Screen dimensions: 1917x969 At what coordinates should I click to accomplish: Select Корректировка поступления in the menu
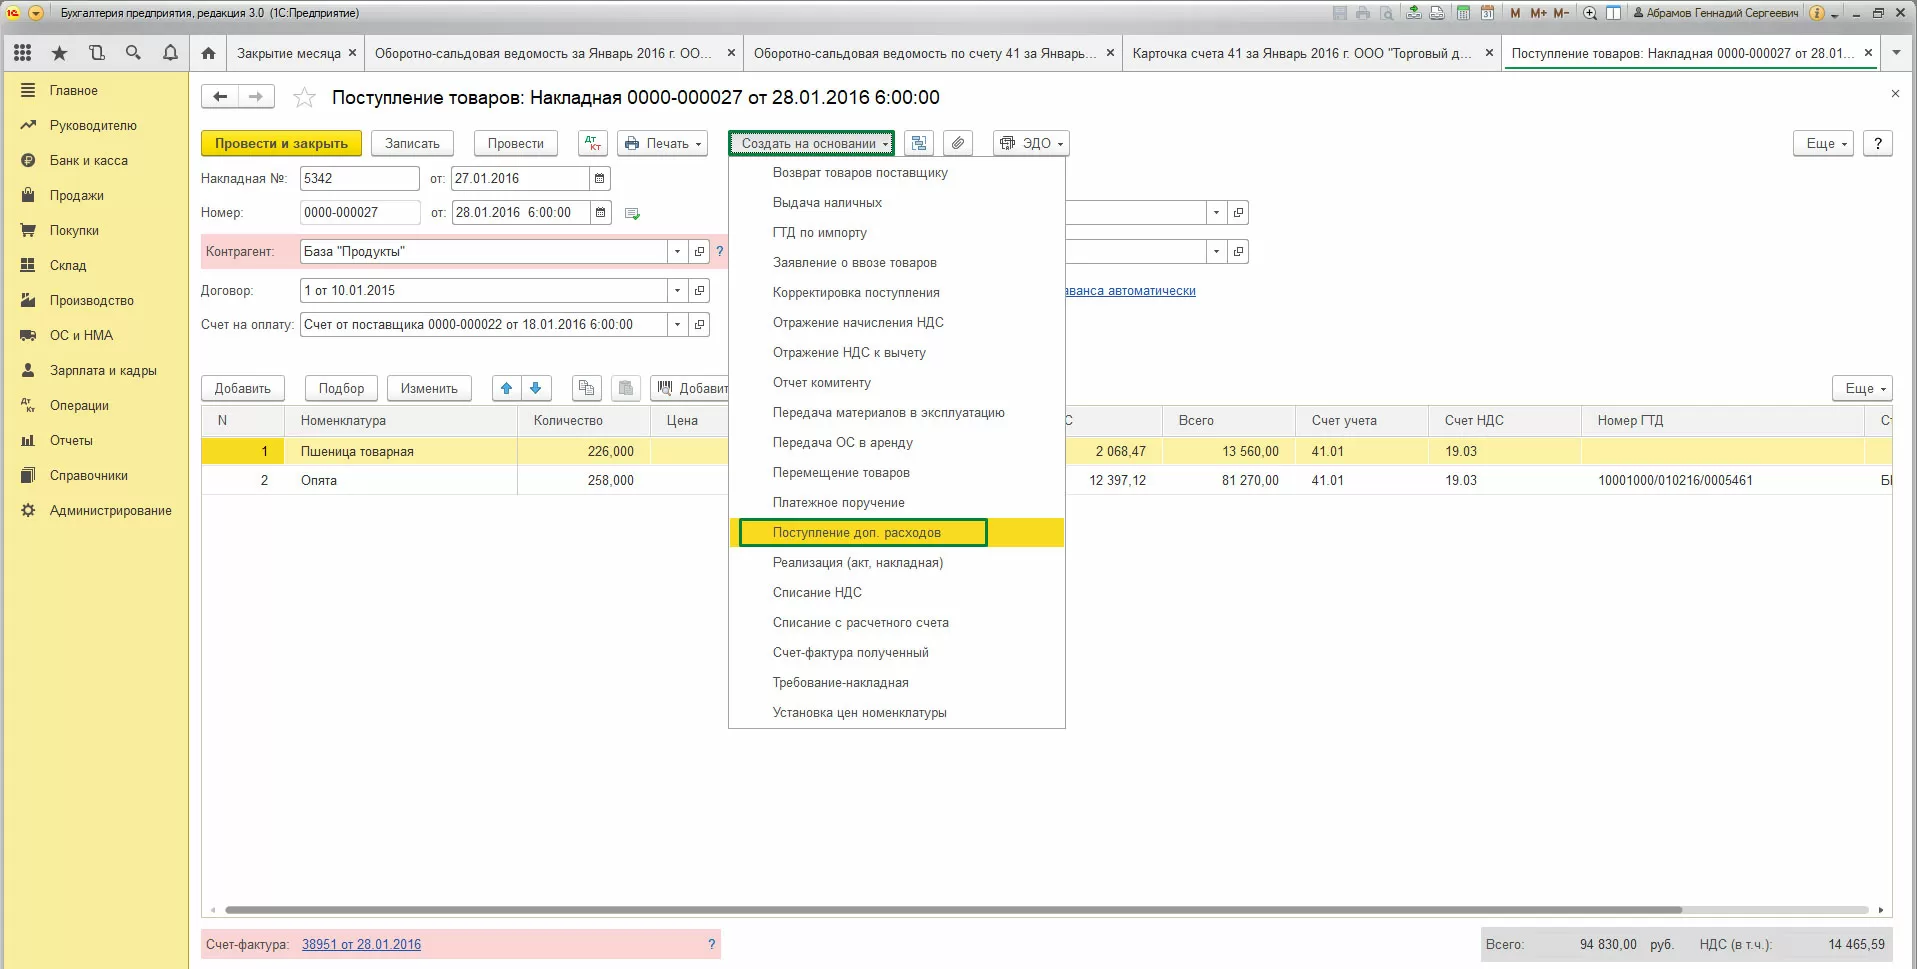[897, 293]
